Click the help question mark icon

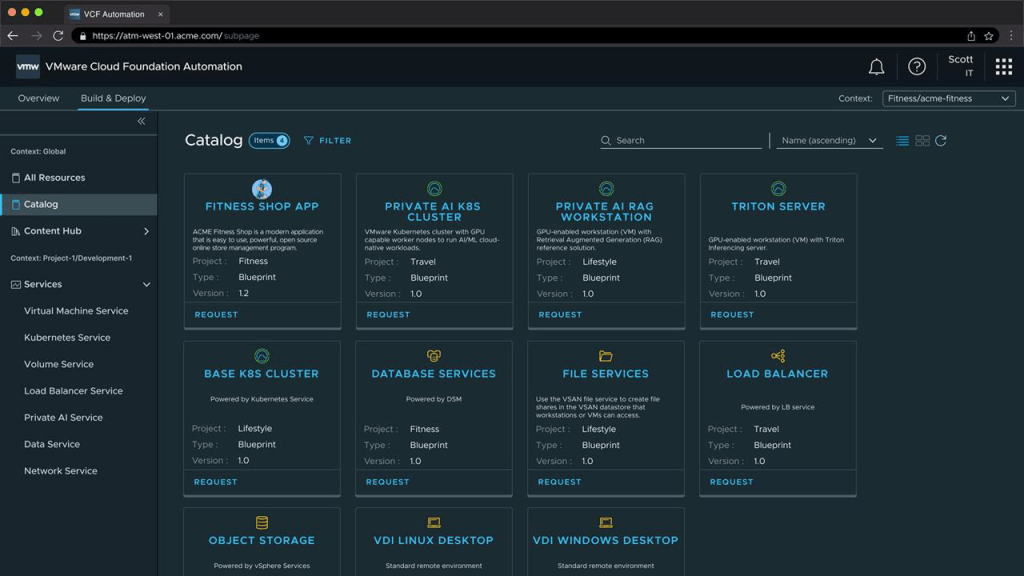916,67
